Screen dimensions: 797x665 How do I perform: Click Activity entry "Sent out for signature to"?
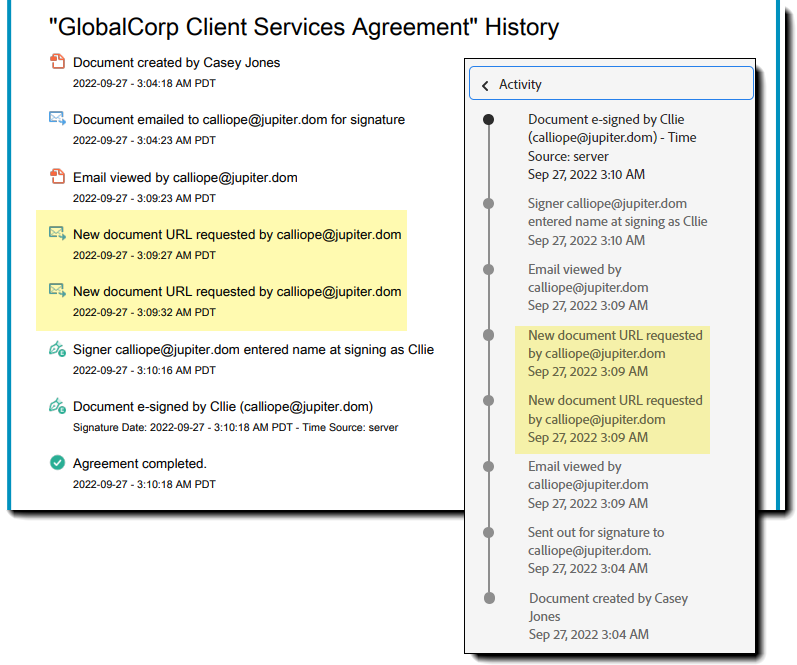point(596,541)
